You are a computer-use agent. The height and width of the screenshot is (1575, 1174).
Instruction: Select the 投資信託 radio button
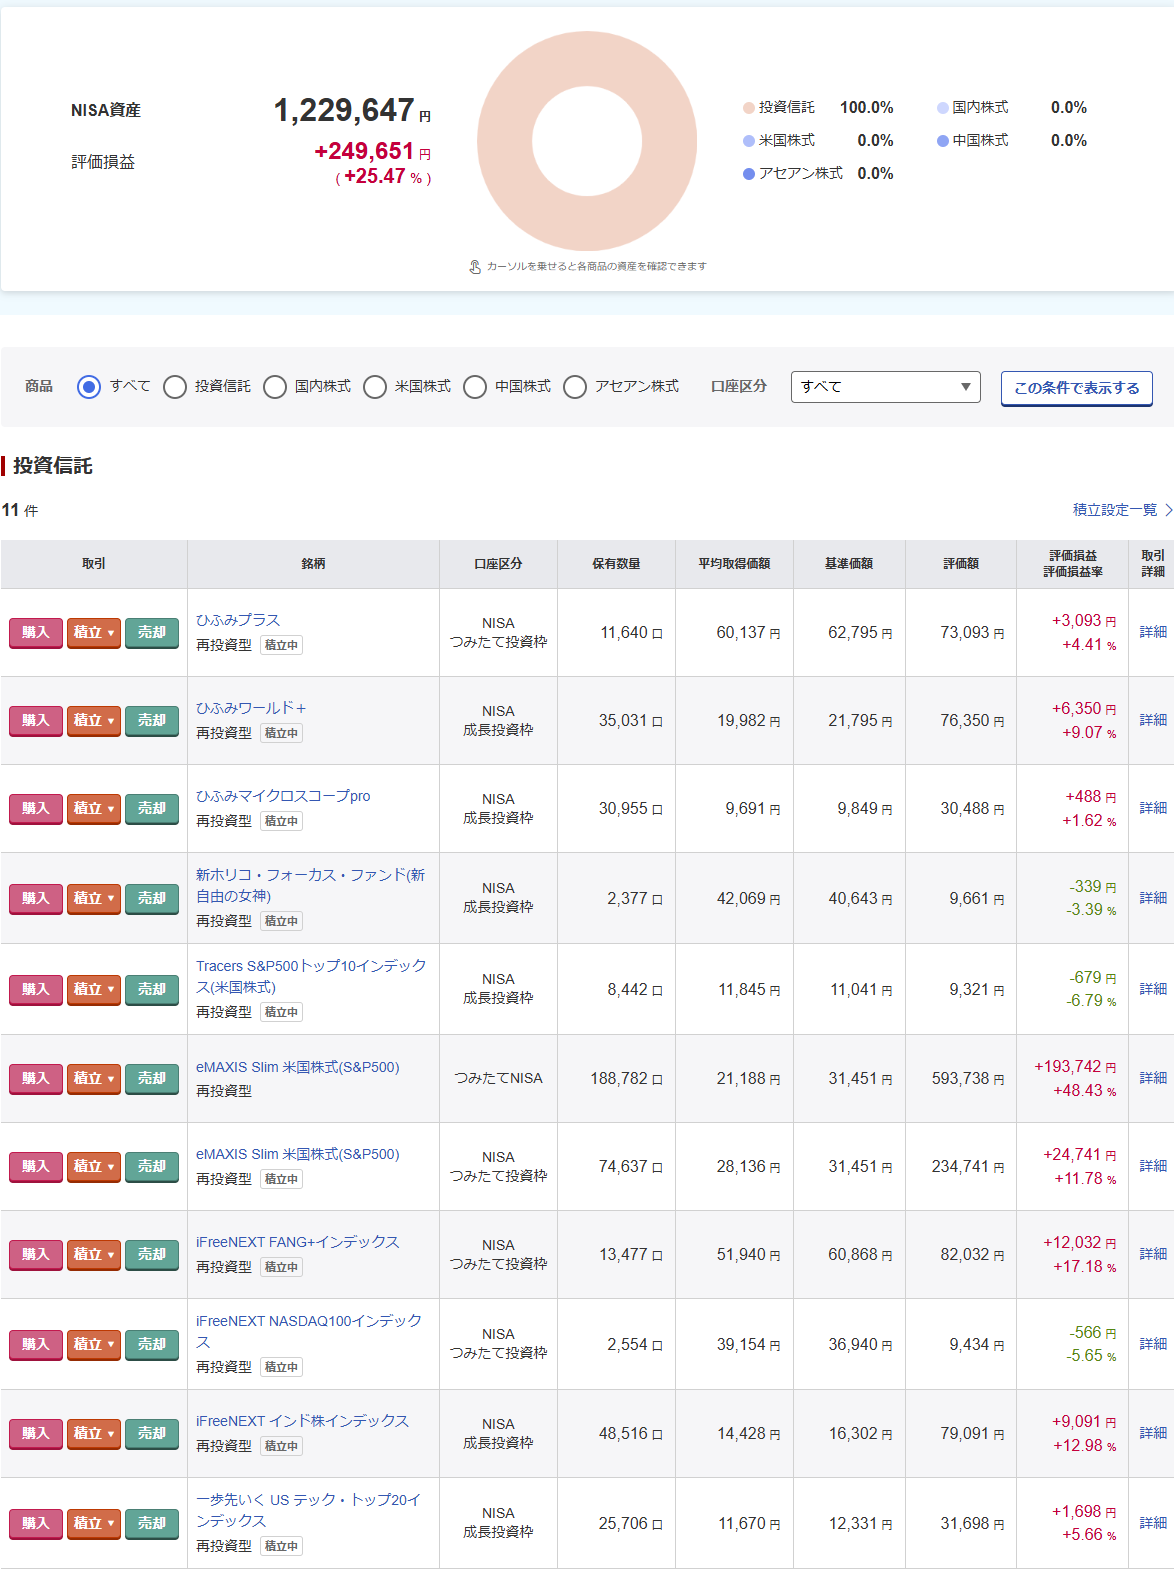pyautogui.click(x=175, y=387)
